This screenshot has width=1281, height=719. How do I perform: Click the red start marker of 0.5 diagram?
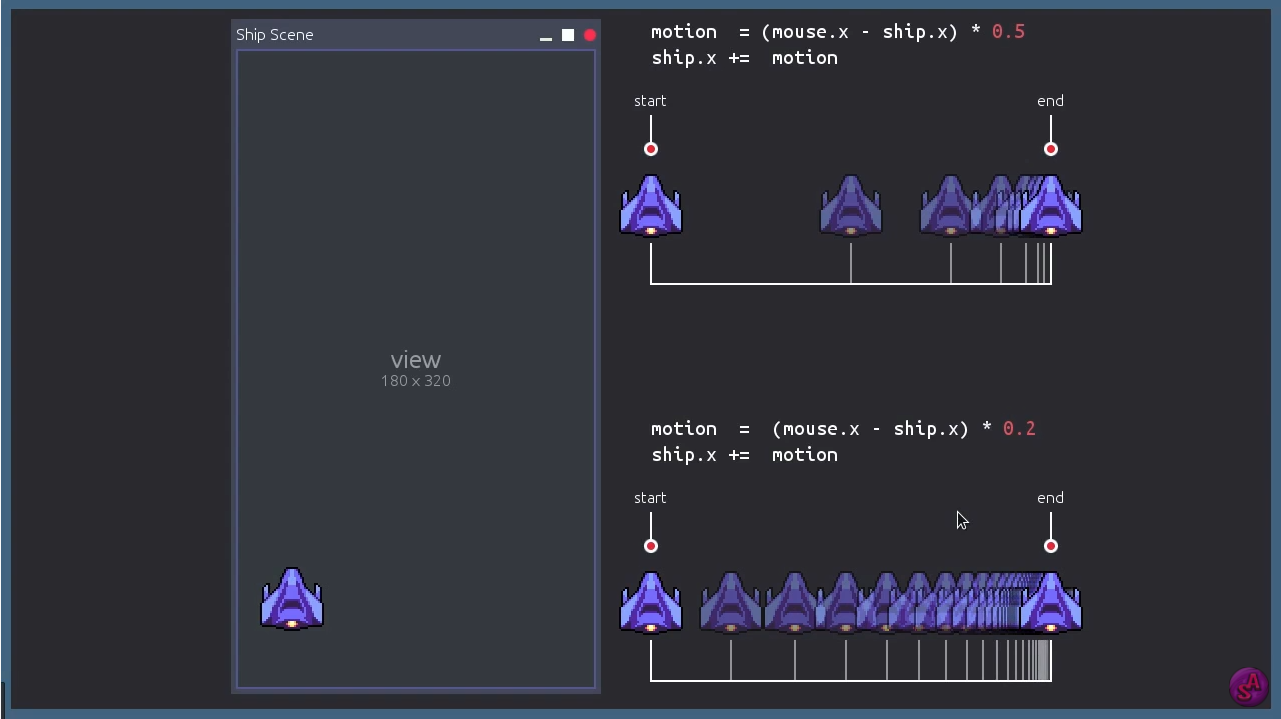coord(651,149)
